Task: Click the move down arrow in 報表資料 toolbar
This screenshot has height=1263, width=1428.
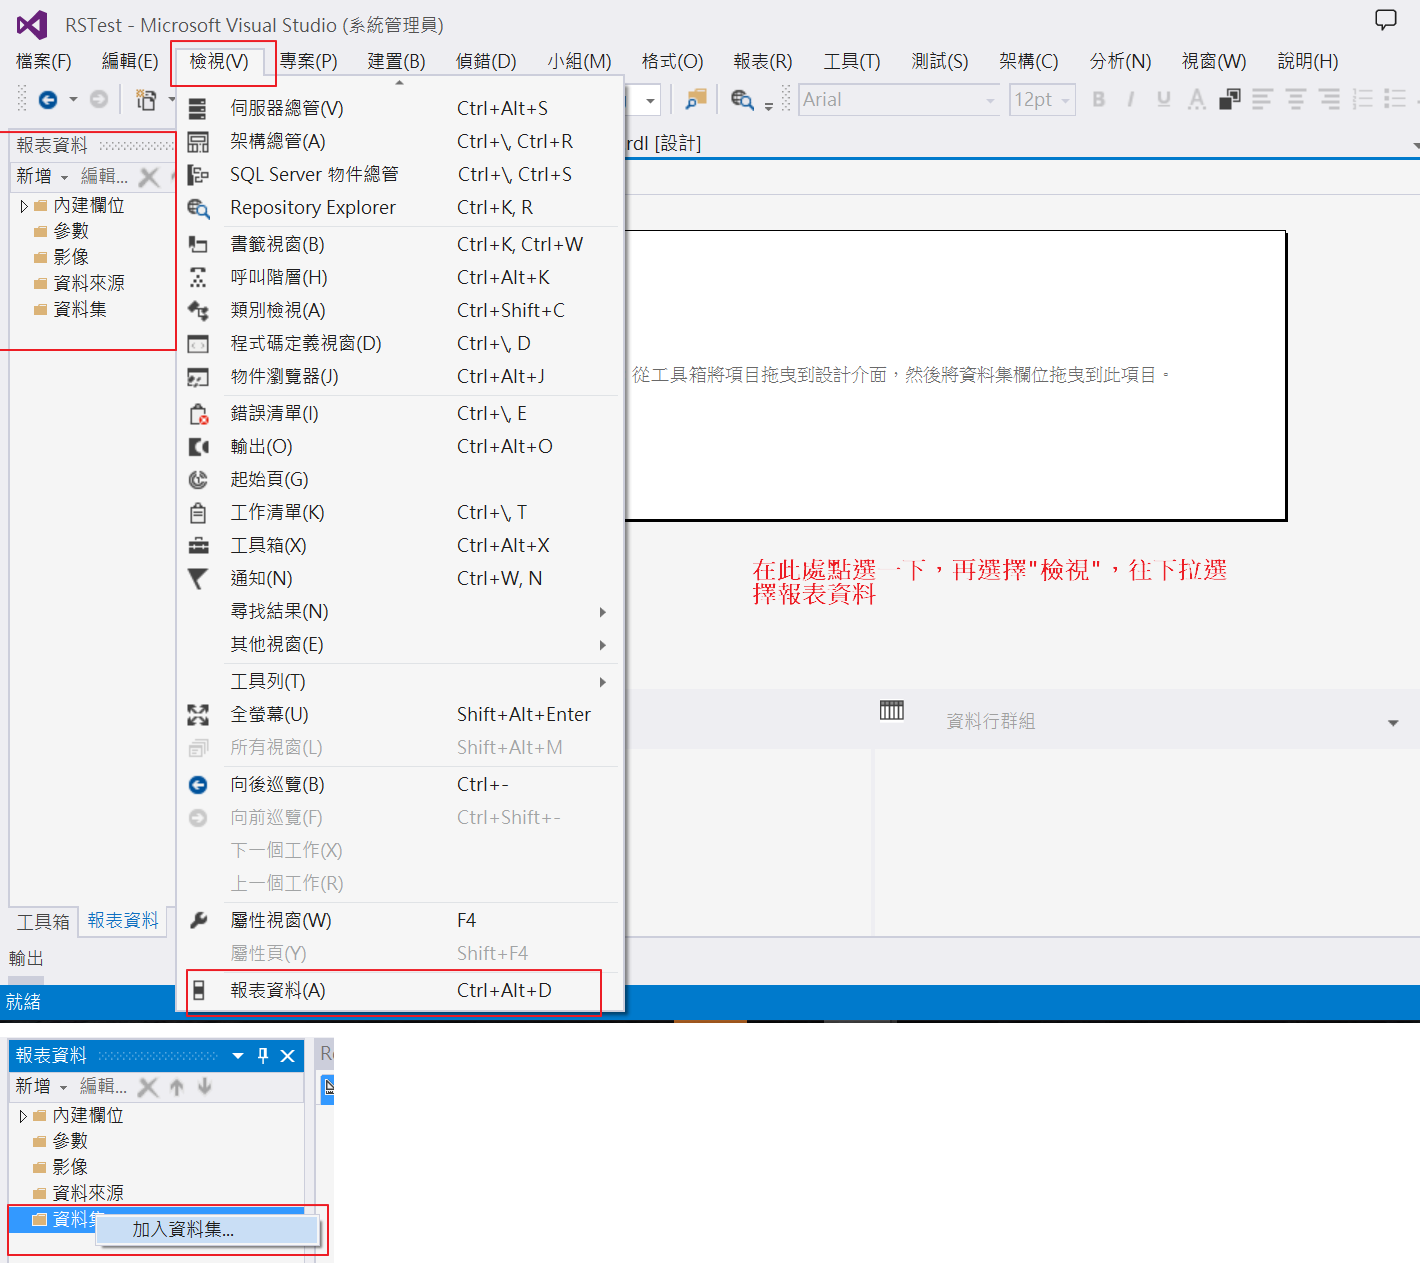Action: 205,1086
